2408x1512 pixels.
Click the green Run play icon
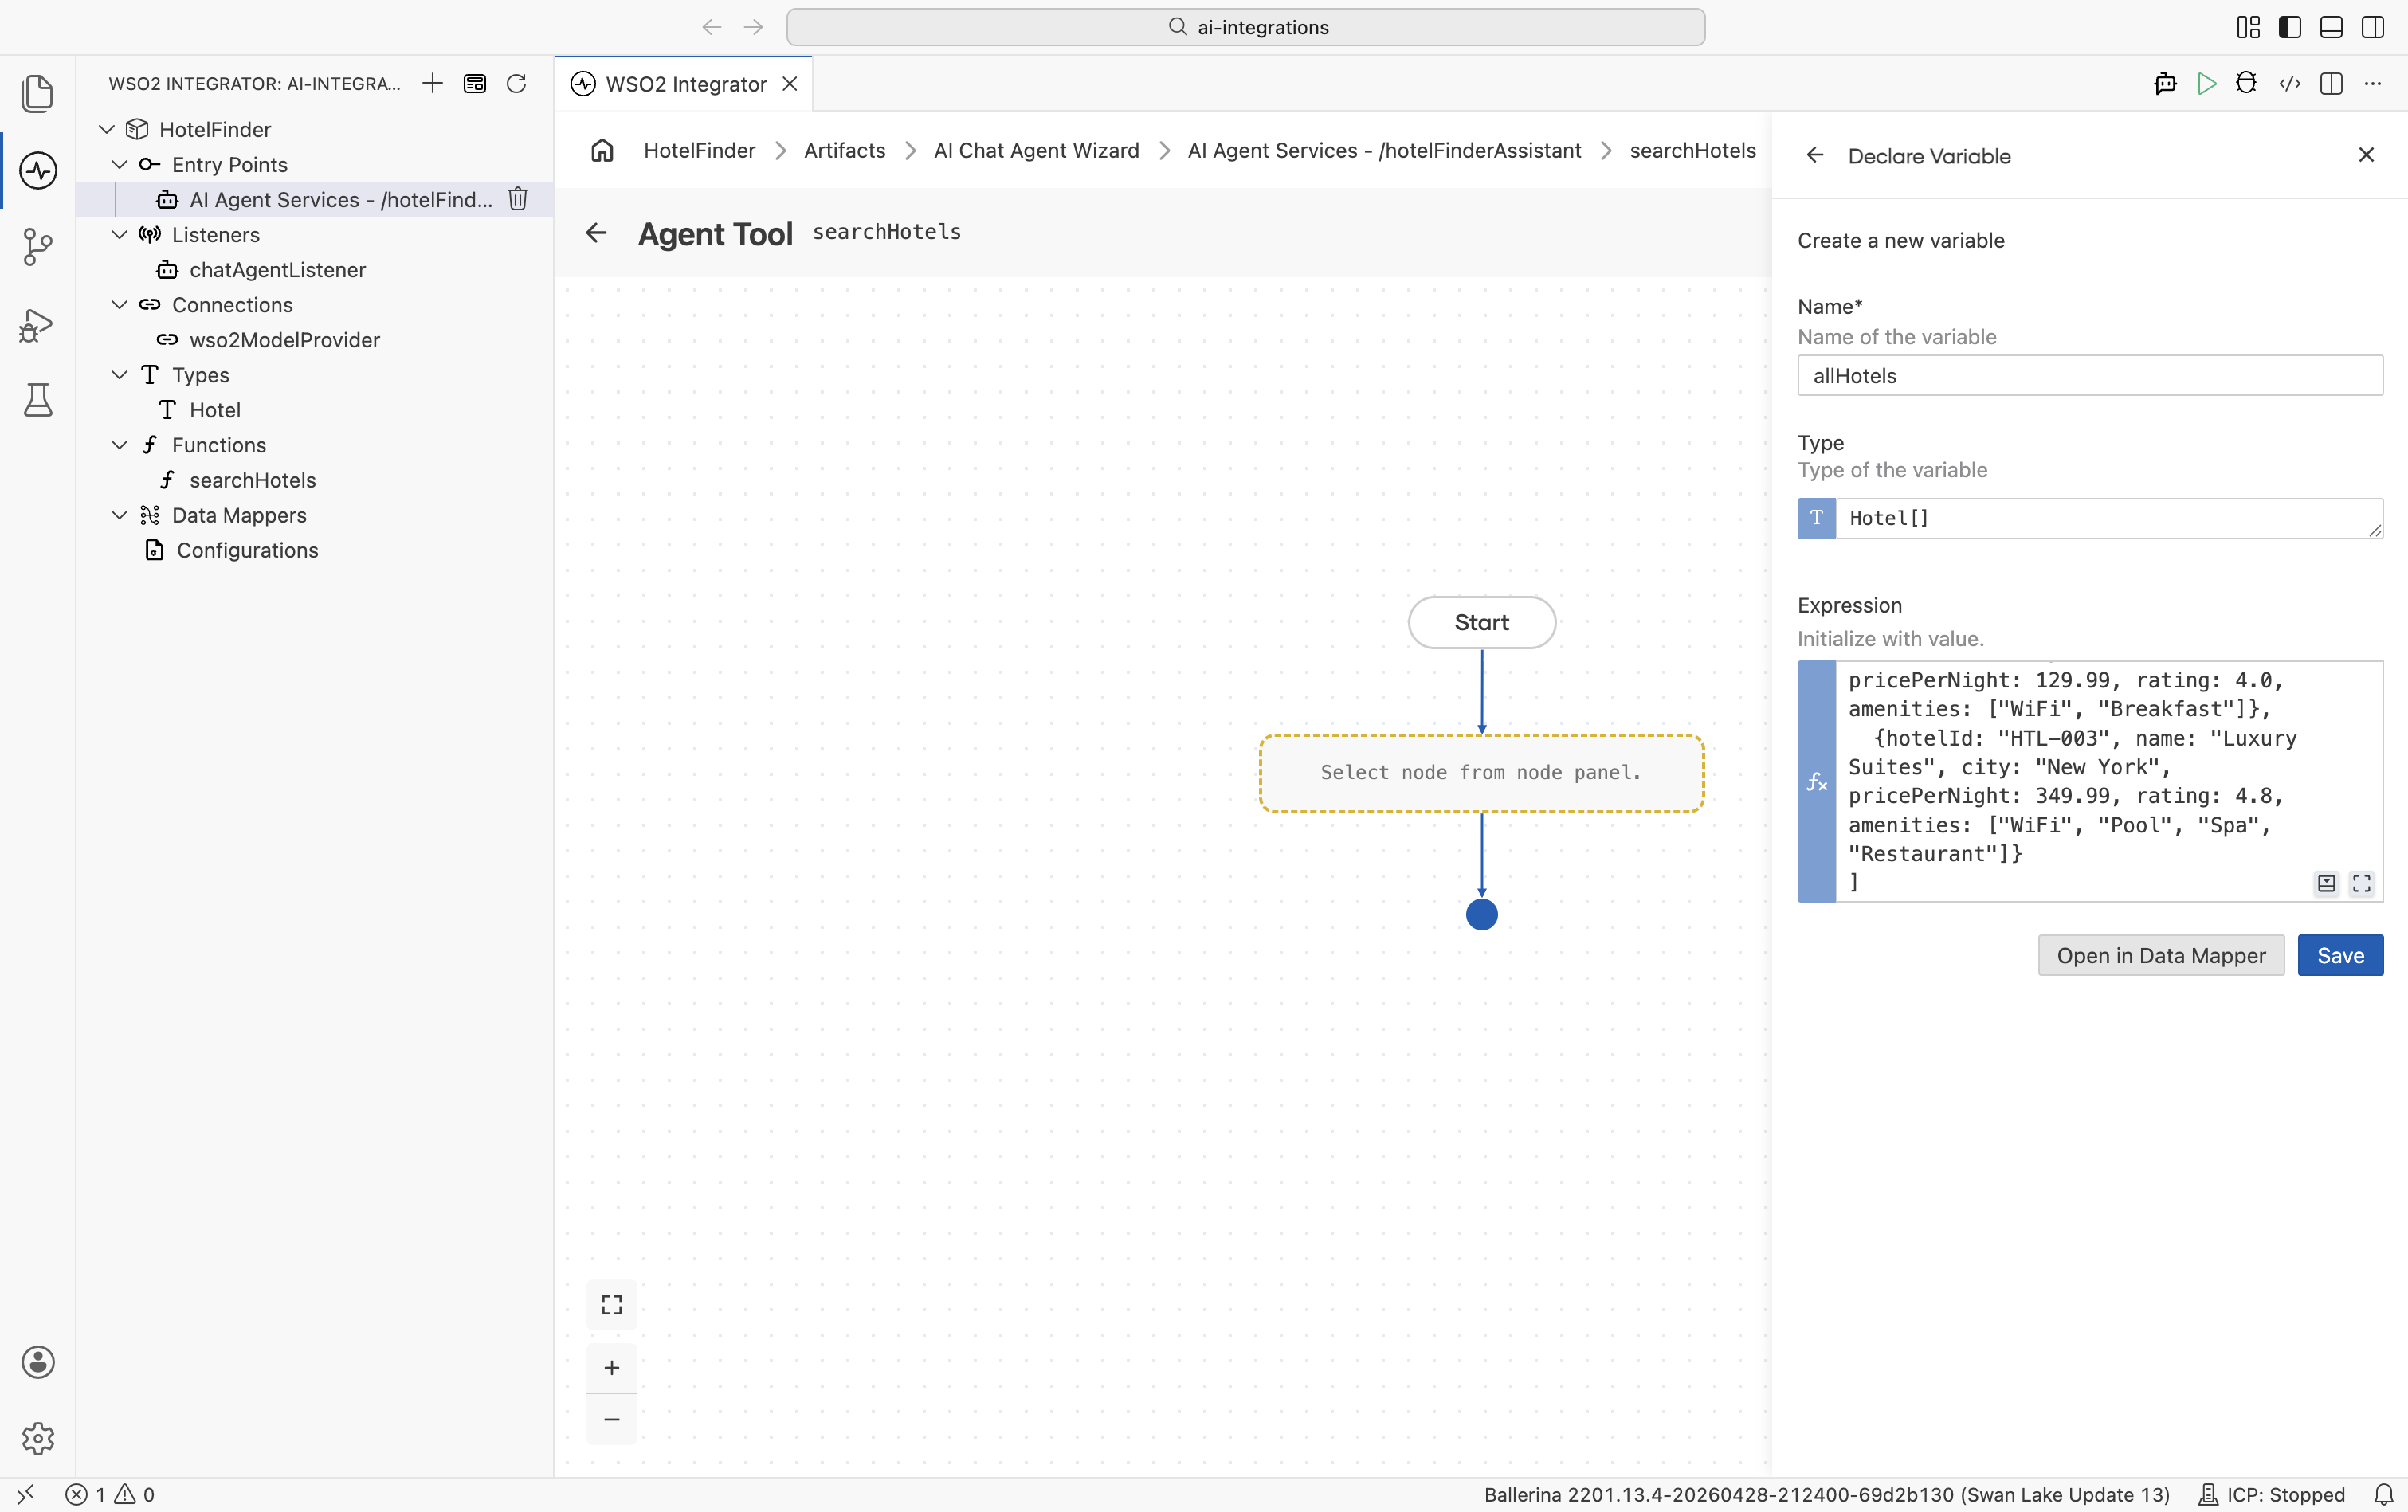(x=2207, y=84)
